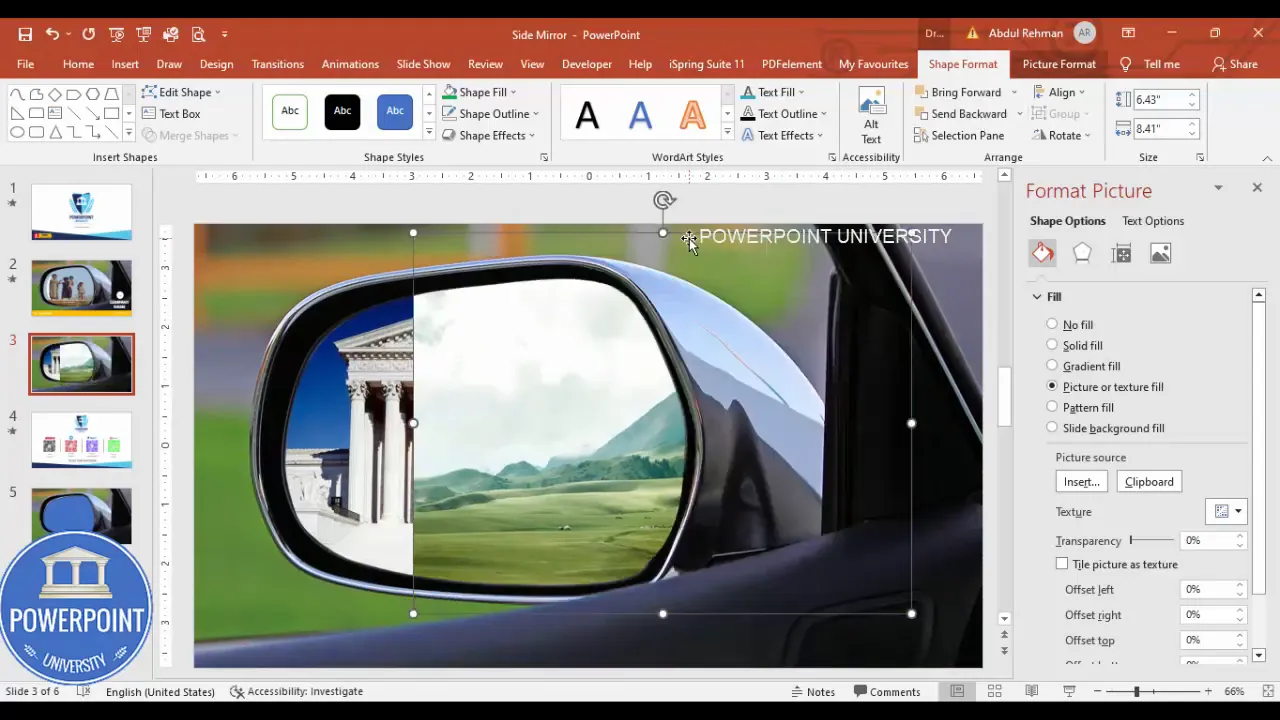Click the Share button
The width and height of the screenshot is (1280, 720).
[x=1235, y=64]
